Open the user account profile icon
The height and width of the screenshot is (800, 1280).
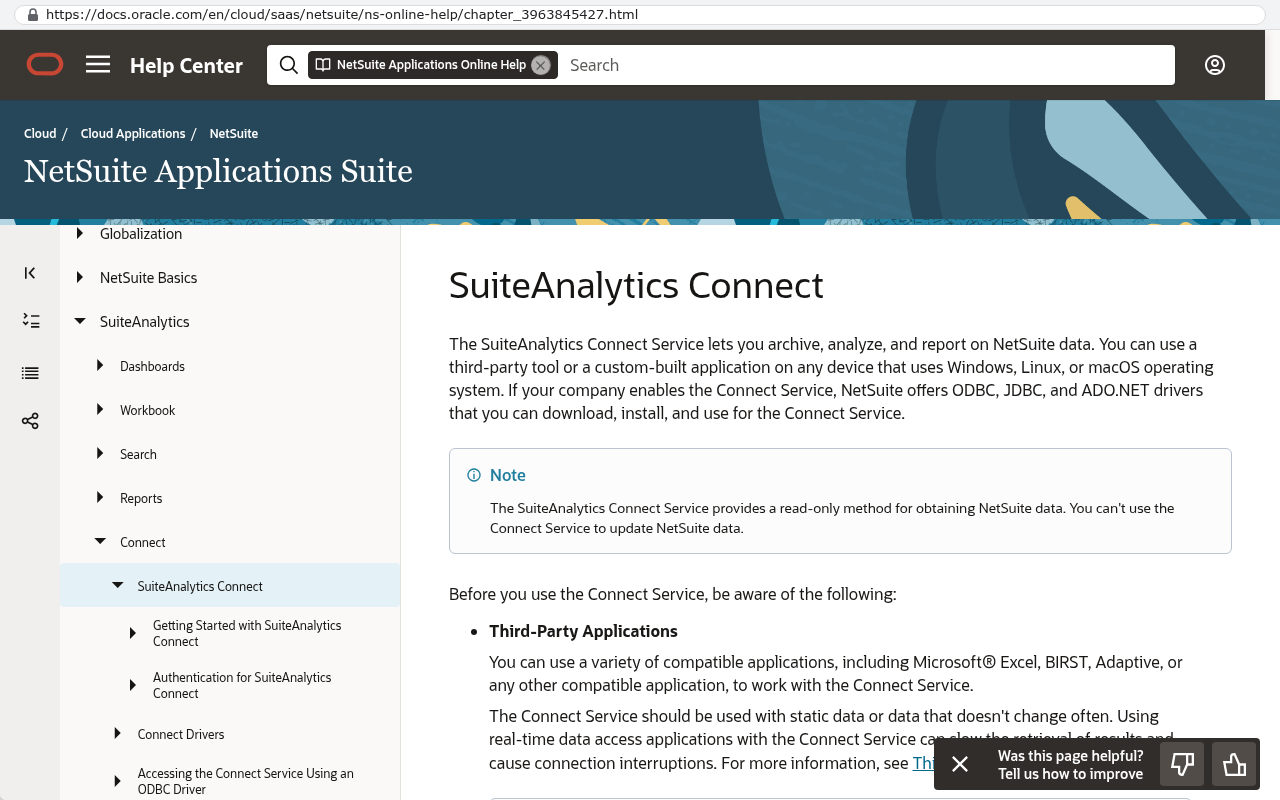(x=1215, y=65)
